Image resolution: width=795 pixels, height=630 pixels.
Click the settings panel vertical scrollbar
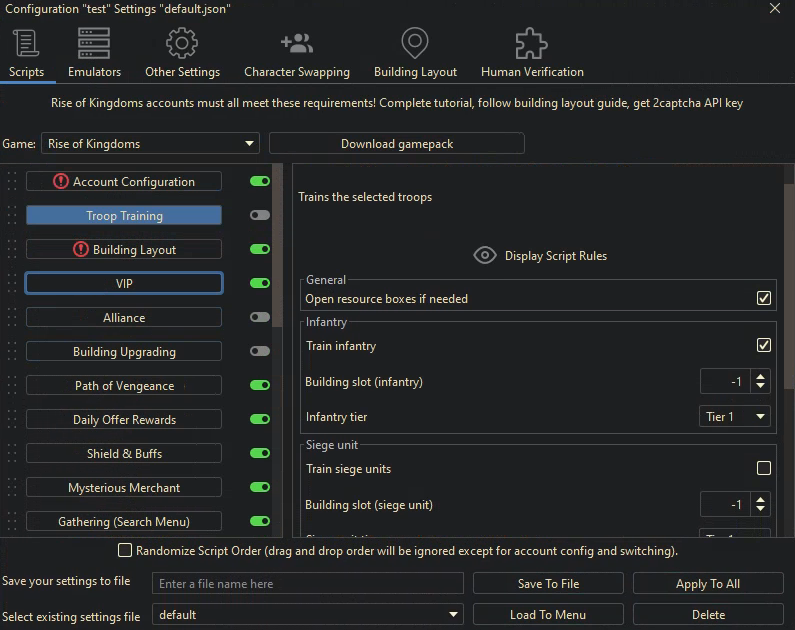(789, 286)
